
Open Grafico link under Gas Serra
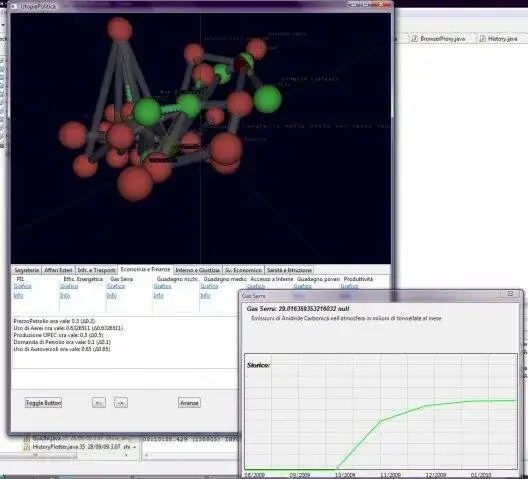pyautogui.click(x=116, y=286)
